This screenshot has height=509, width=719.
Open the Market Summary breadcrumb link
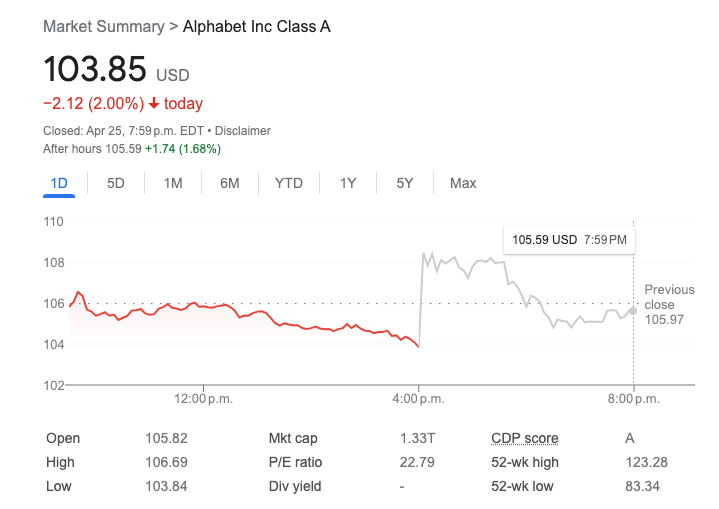tap(103, 26)
